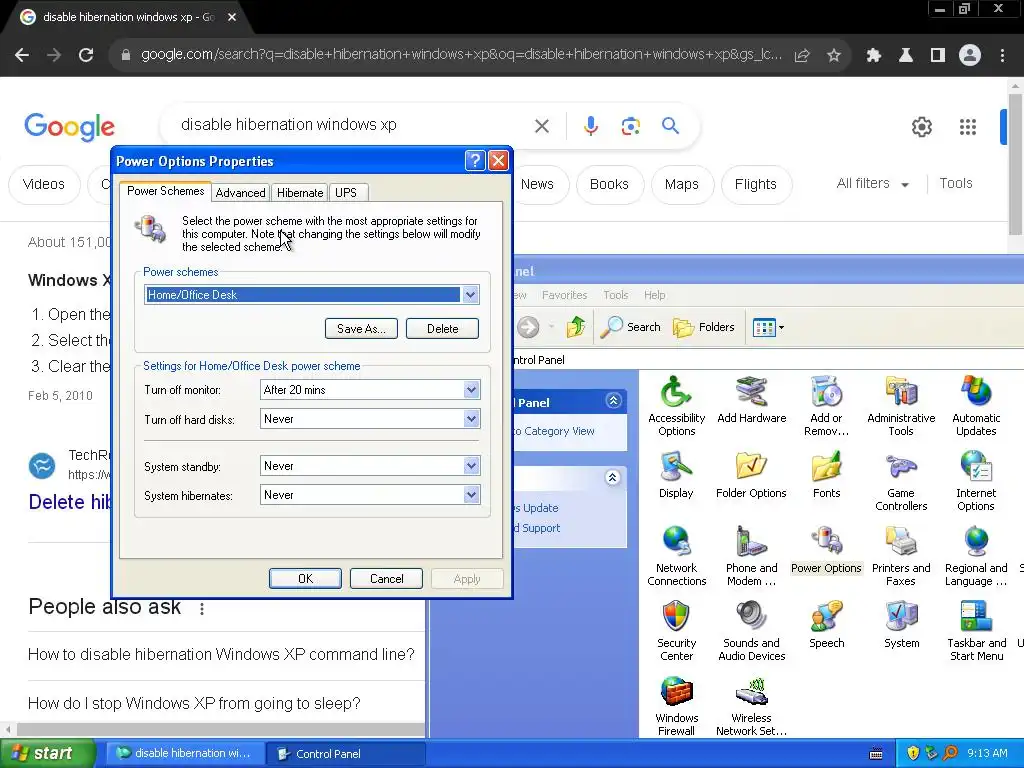The height and width of the screenshot is (768, 1024).
Task: Switch to the UPS tab
Action: (x=346, y=193)
